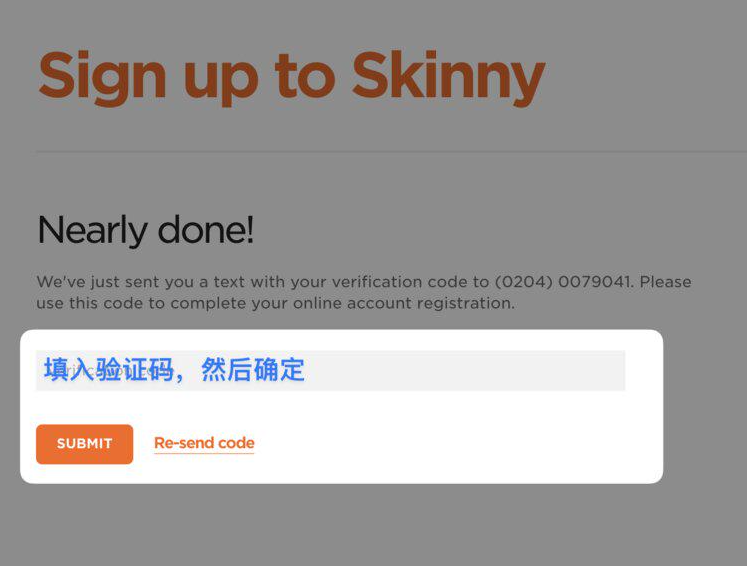Click the verification message's first line
747x566 pixels.
coord(364,282)
